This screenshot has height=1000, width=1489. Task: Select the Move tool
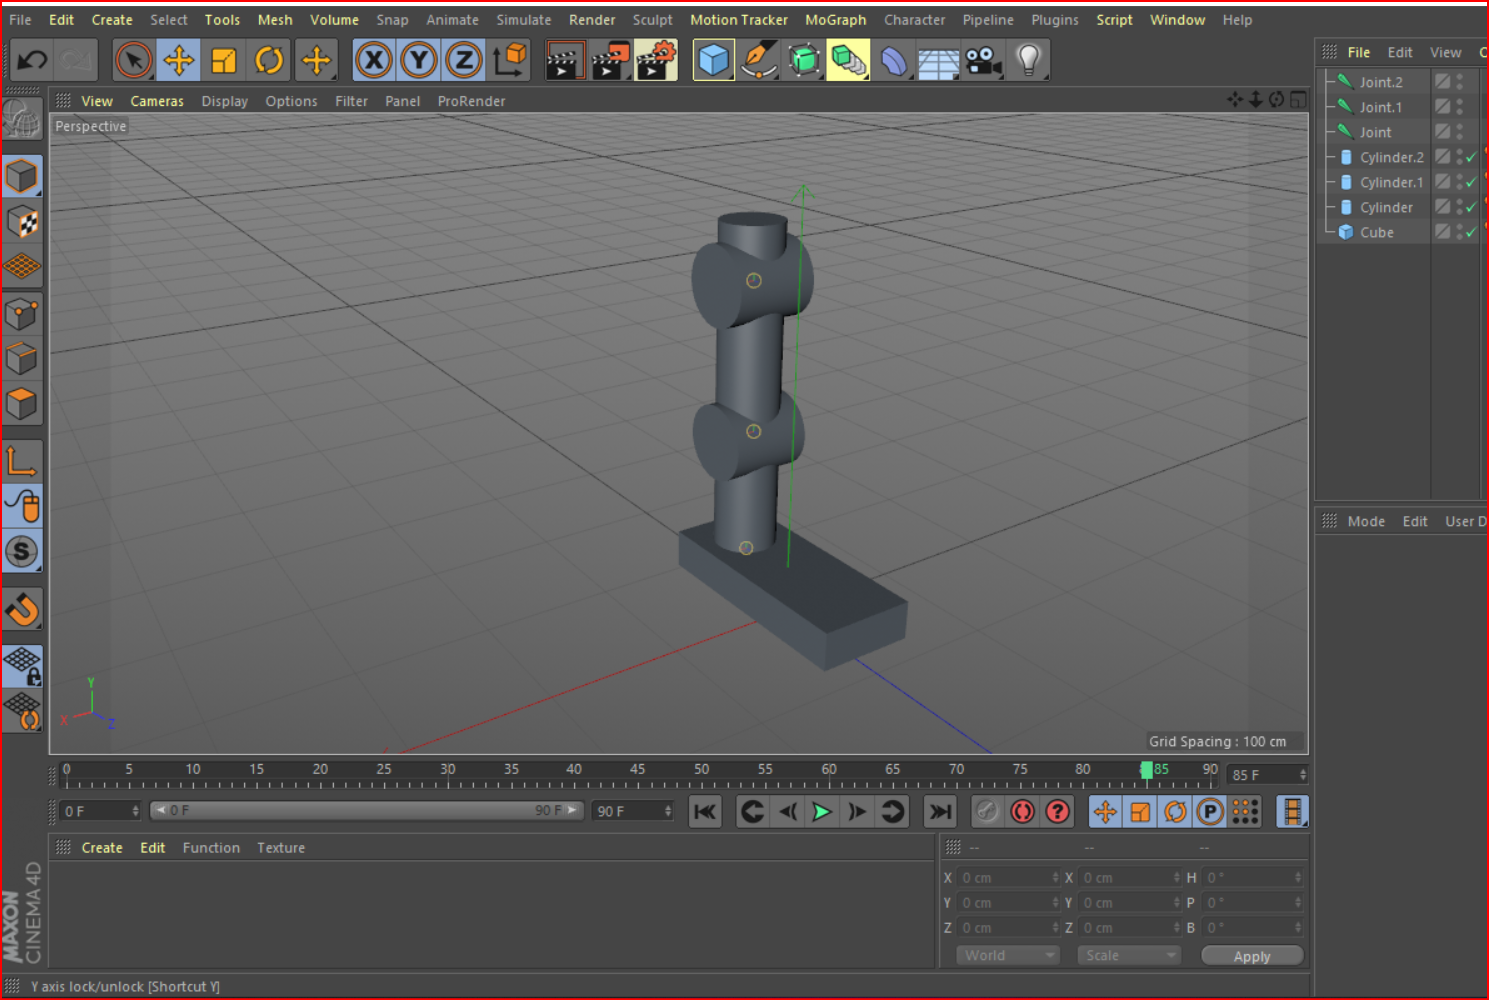tap(178, 60)
